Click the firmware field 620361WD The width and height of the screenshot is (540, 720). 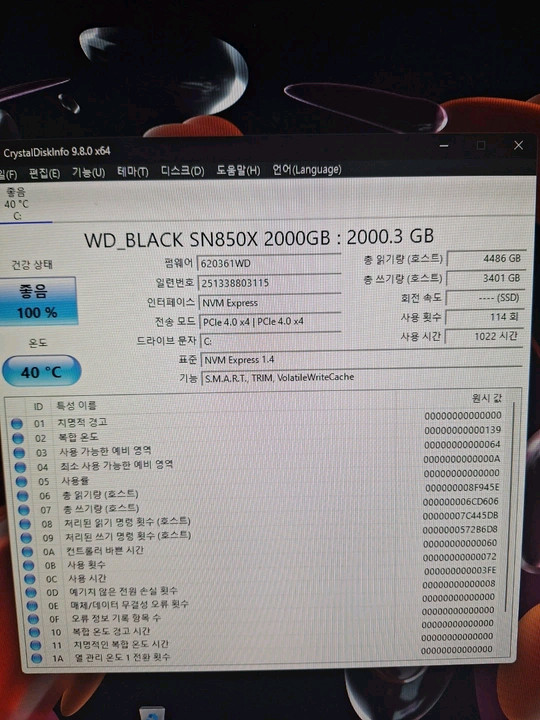click(269, 263)
